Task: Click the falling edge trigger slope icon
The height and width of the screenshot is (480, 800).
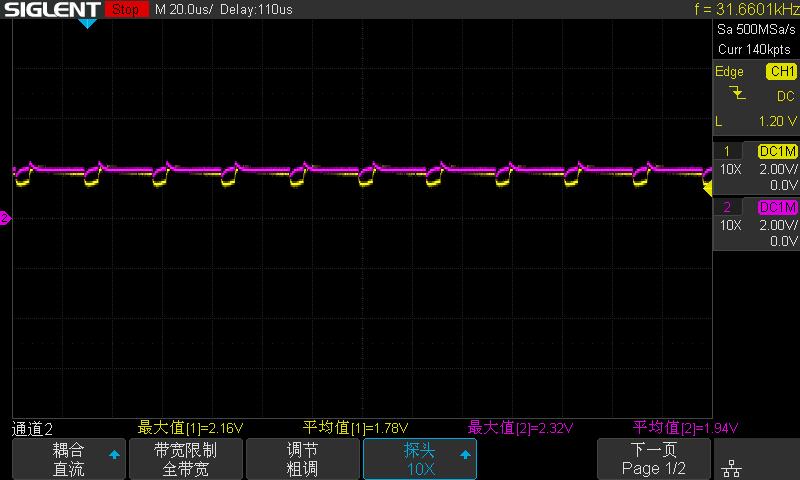Action: coord(737,93)
